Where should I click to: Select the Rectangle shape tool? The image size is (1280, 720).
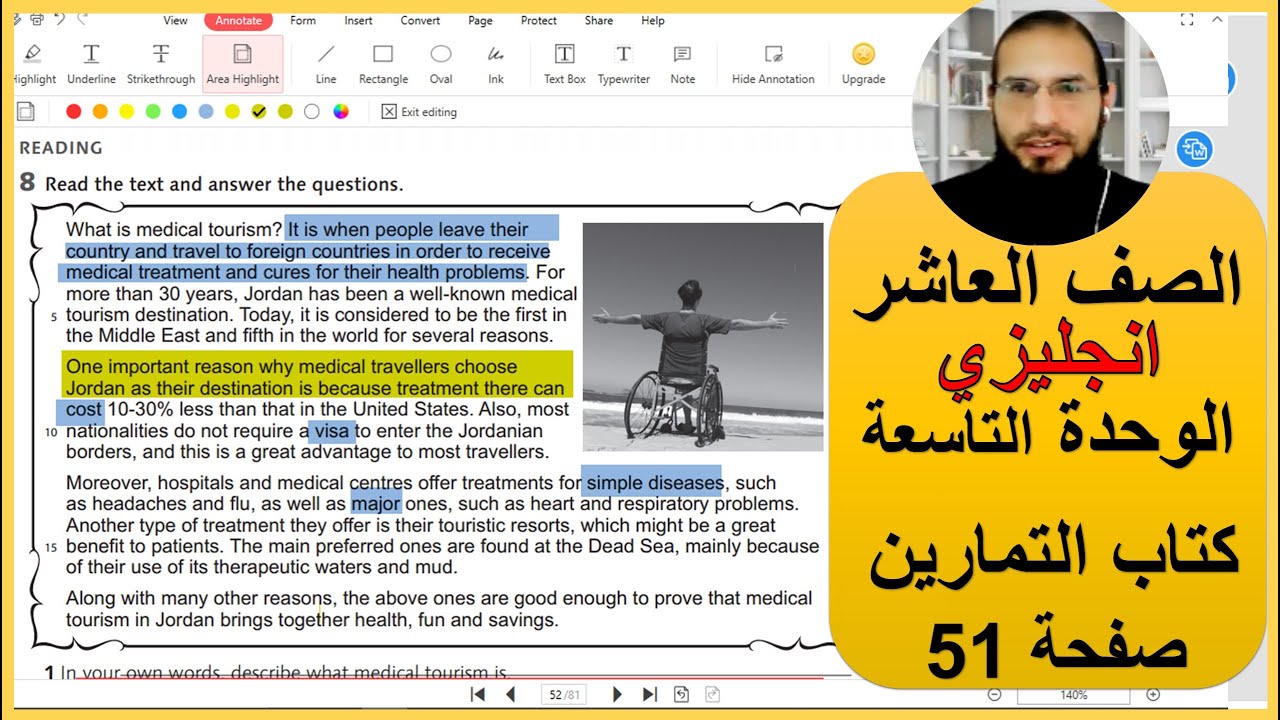383,63
